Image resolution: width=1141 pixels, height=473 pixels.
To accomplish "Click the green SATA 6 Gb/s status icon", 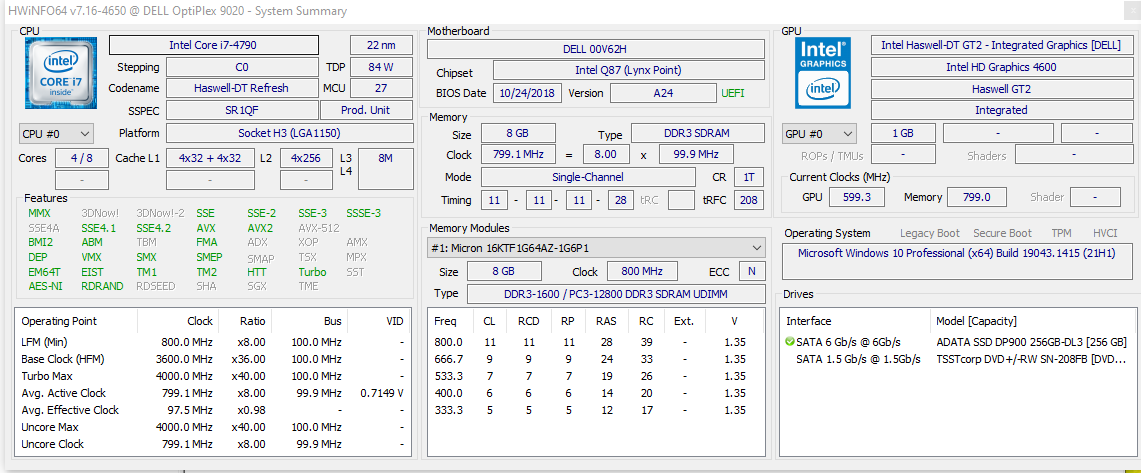I will pos(790,341).
